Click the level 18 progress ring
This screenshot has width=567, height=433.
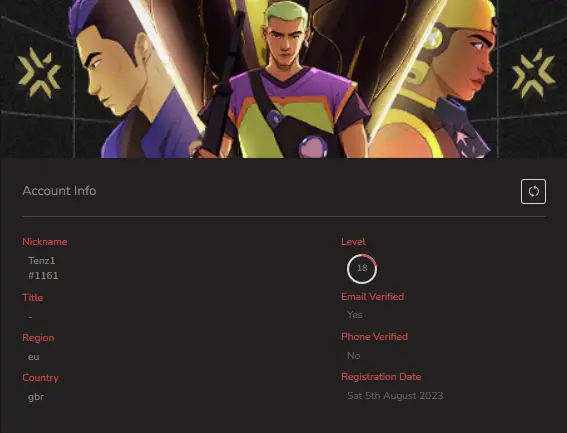click(x=362, y=268)
